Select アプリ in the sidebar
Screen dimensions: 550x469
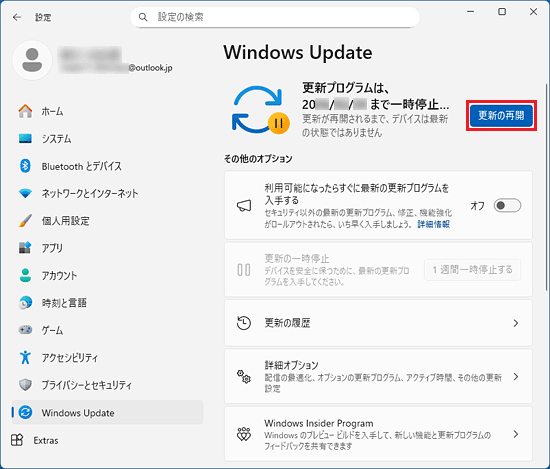click(107, 248)
